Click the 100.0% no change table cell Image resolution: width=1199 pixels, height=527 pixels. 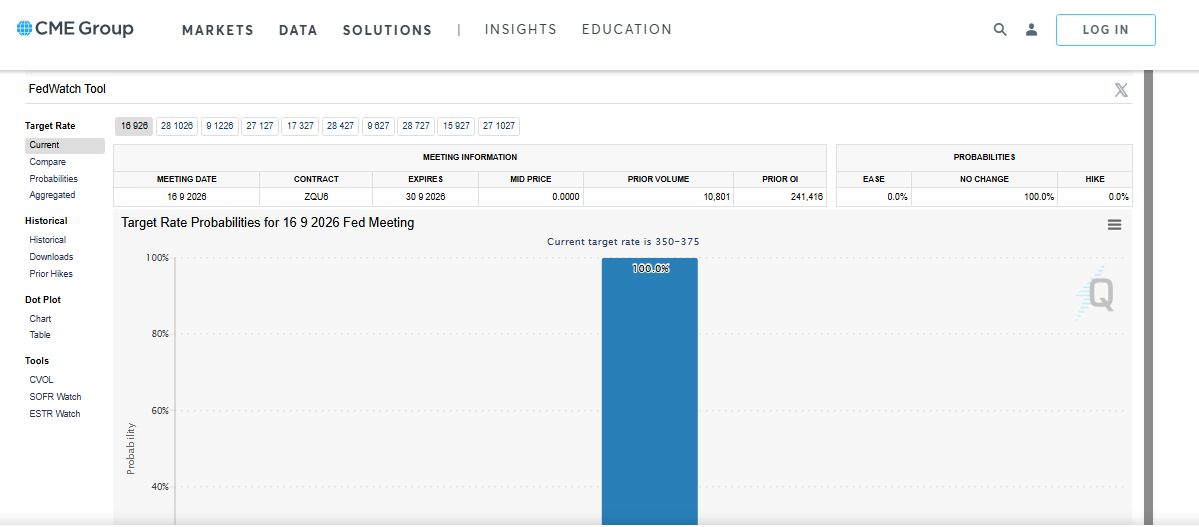point(984,197)
